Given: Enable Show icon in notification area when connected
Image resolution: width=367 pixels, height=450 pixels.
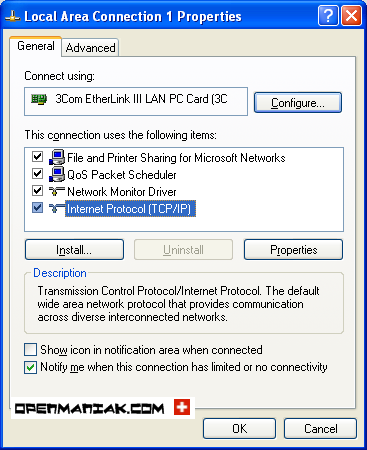Looking at the screenshot, I should tap(30, 350).
